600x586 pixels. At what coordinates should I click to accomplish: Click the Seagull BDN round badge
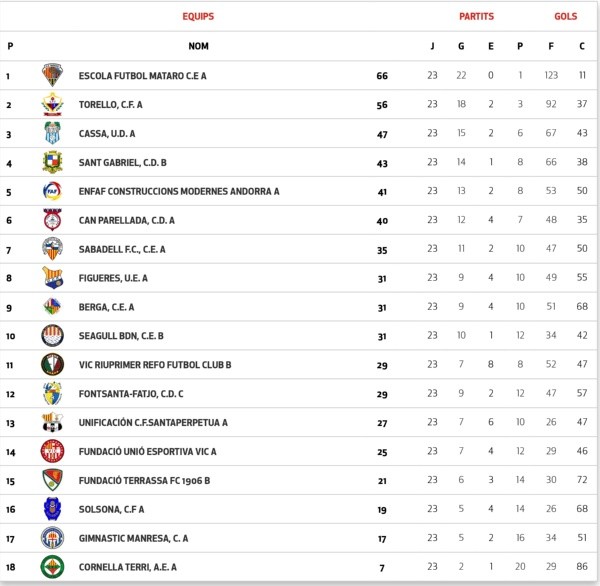(52, 336)
